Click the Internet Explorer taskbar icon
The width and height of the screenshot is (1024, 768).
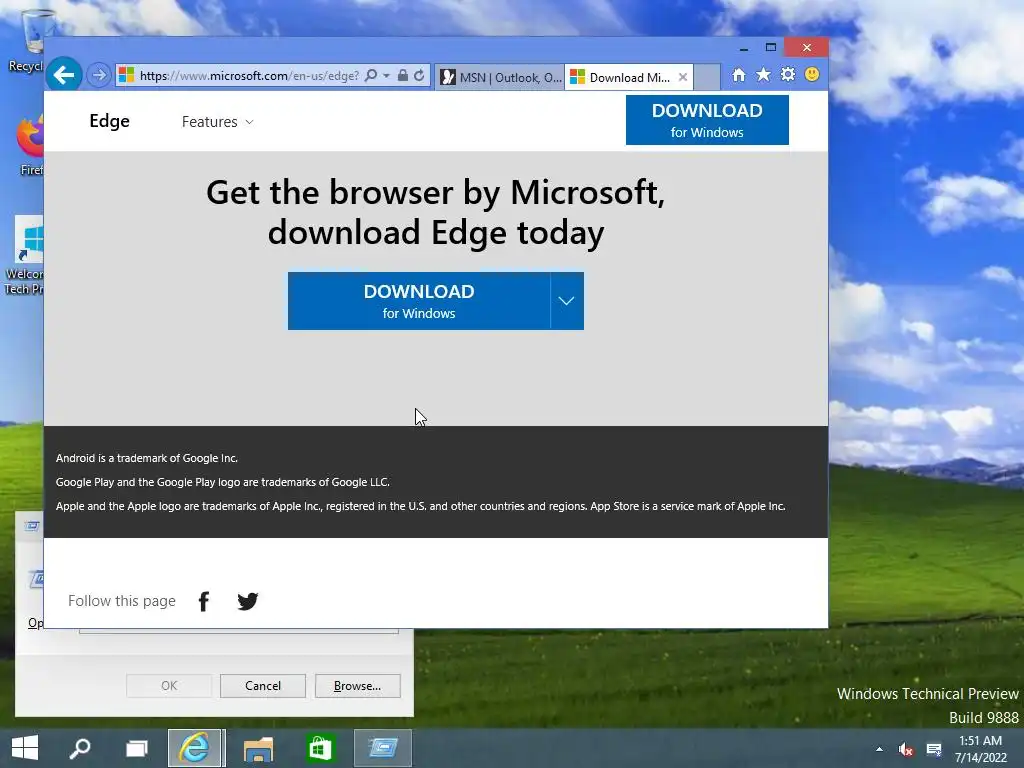(195, 748)
